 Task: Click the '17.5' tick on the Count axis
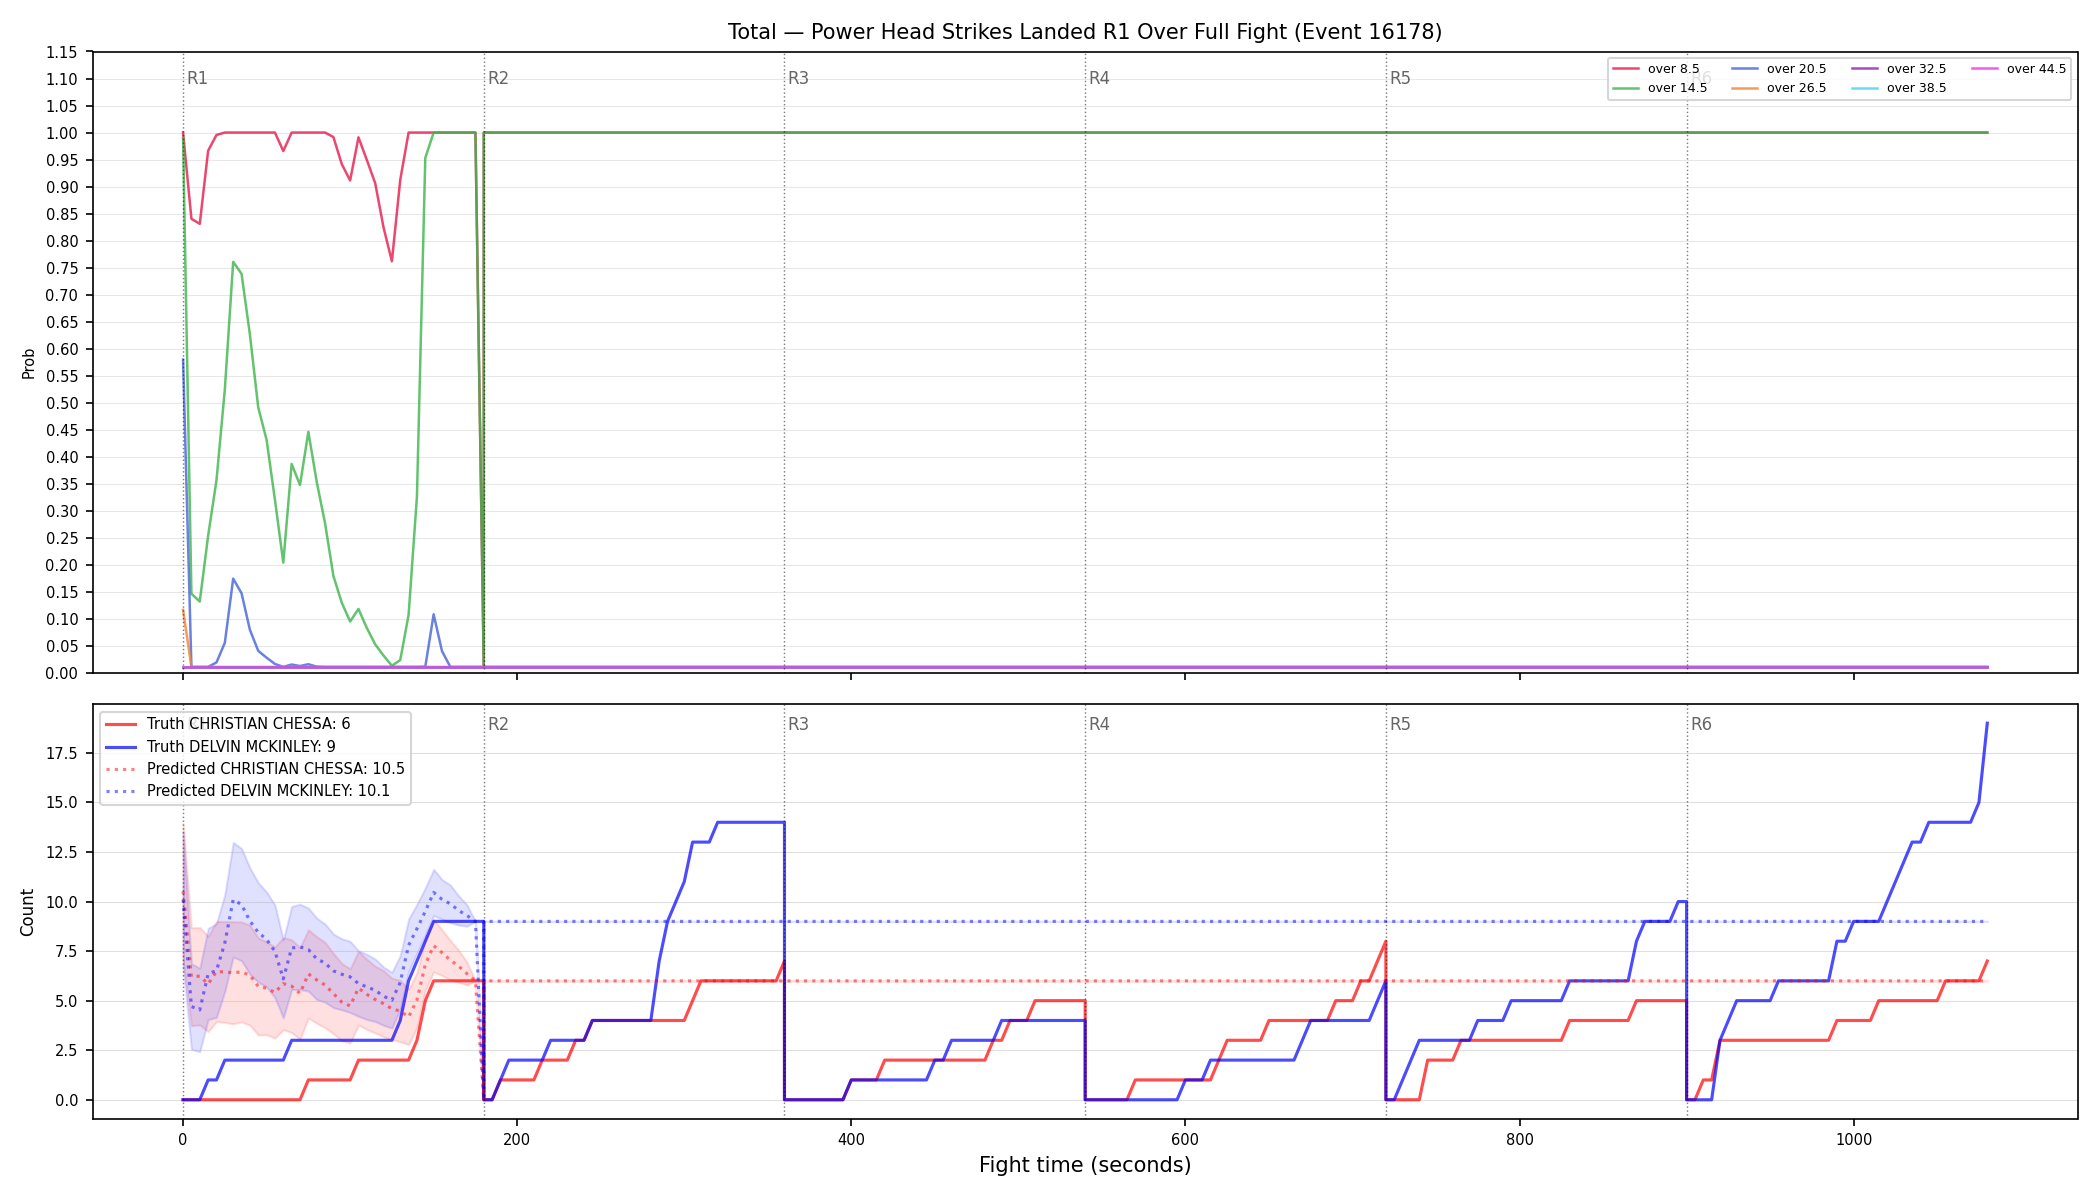pos(63,753)
